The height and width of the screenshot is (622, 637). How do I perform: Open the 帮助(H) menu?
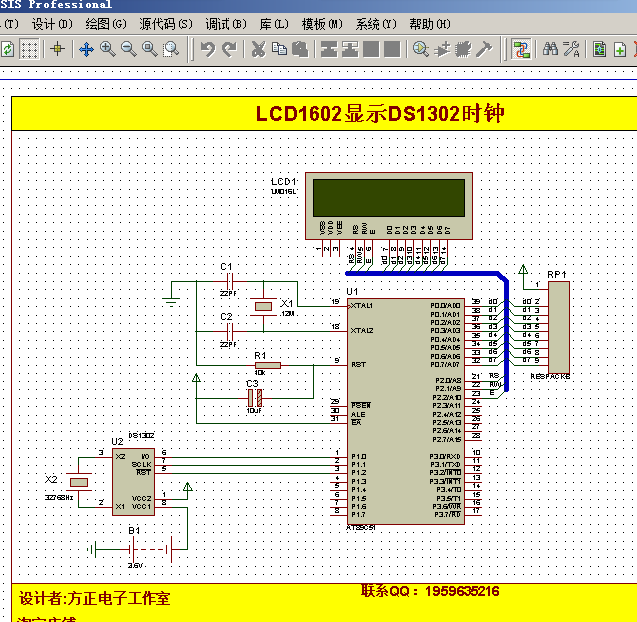click(430, 24)
